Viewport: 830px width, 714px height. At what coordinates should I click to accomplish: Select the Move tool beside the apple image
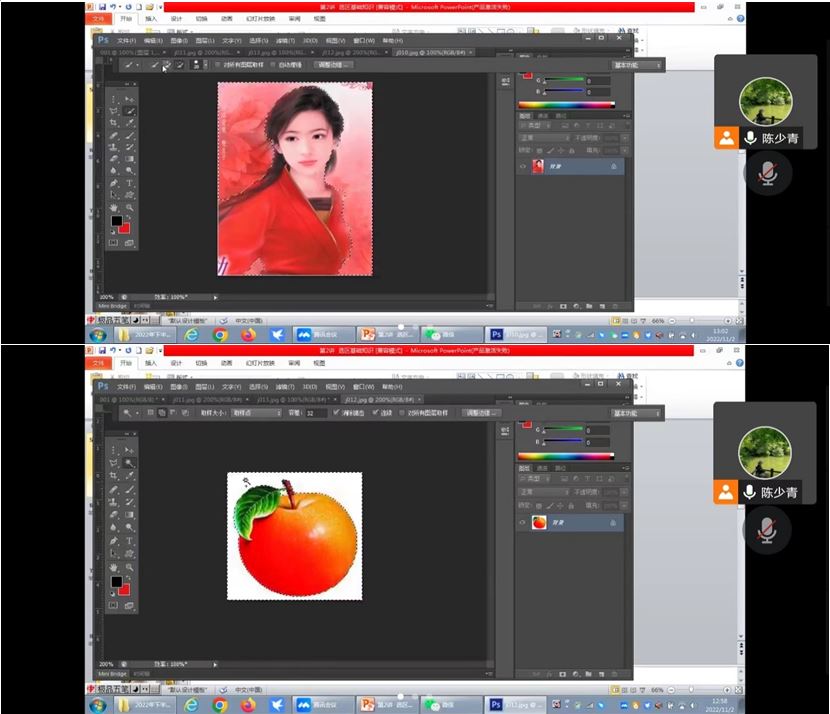[x=129, y=450]
